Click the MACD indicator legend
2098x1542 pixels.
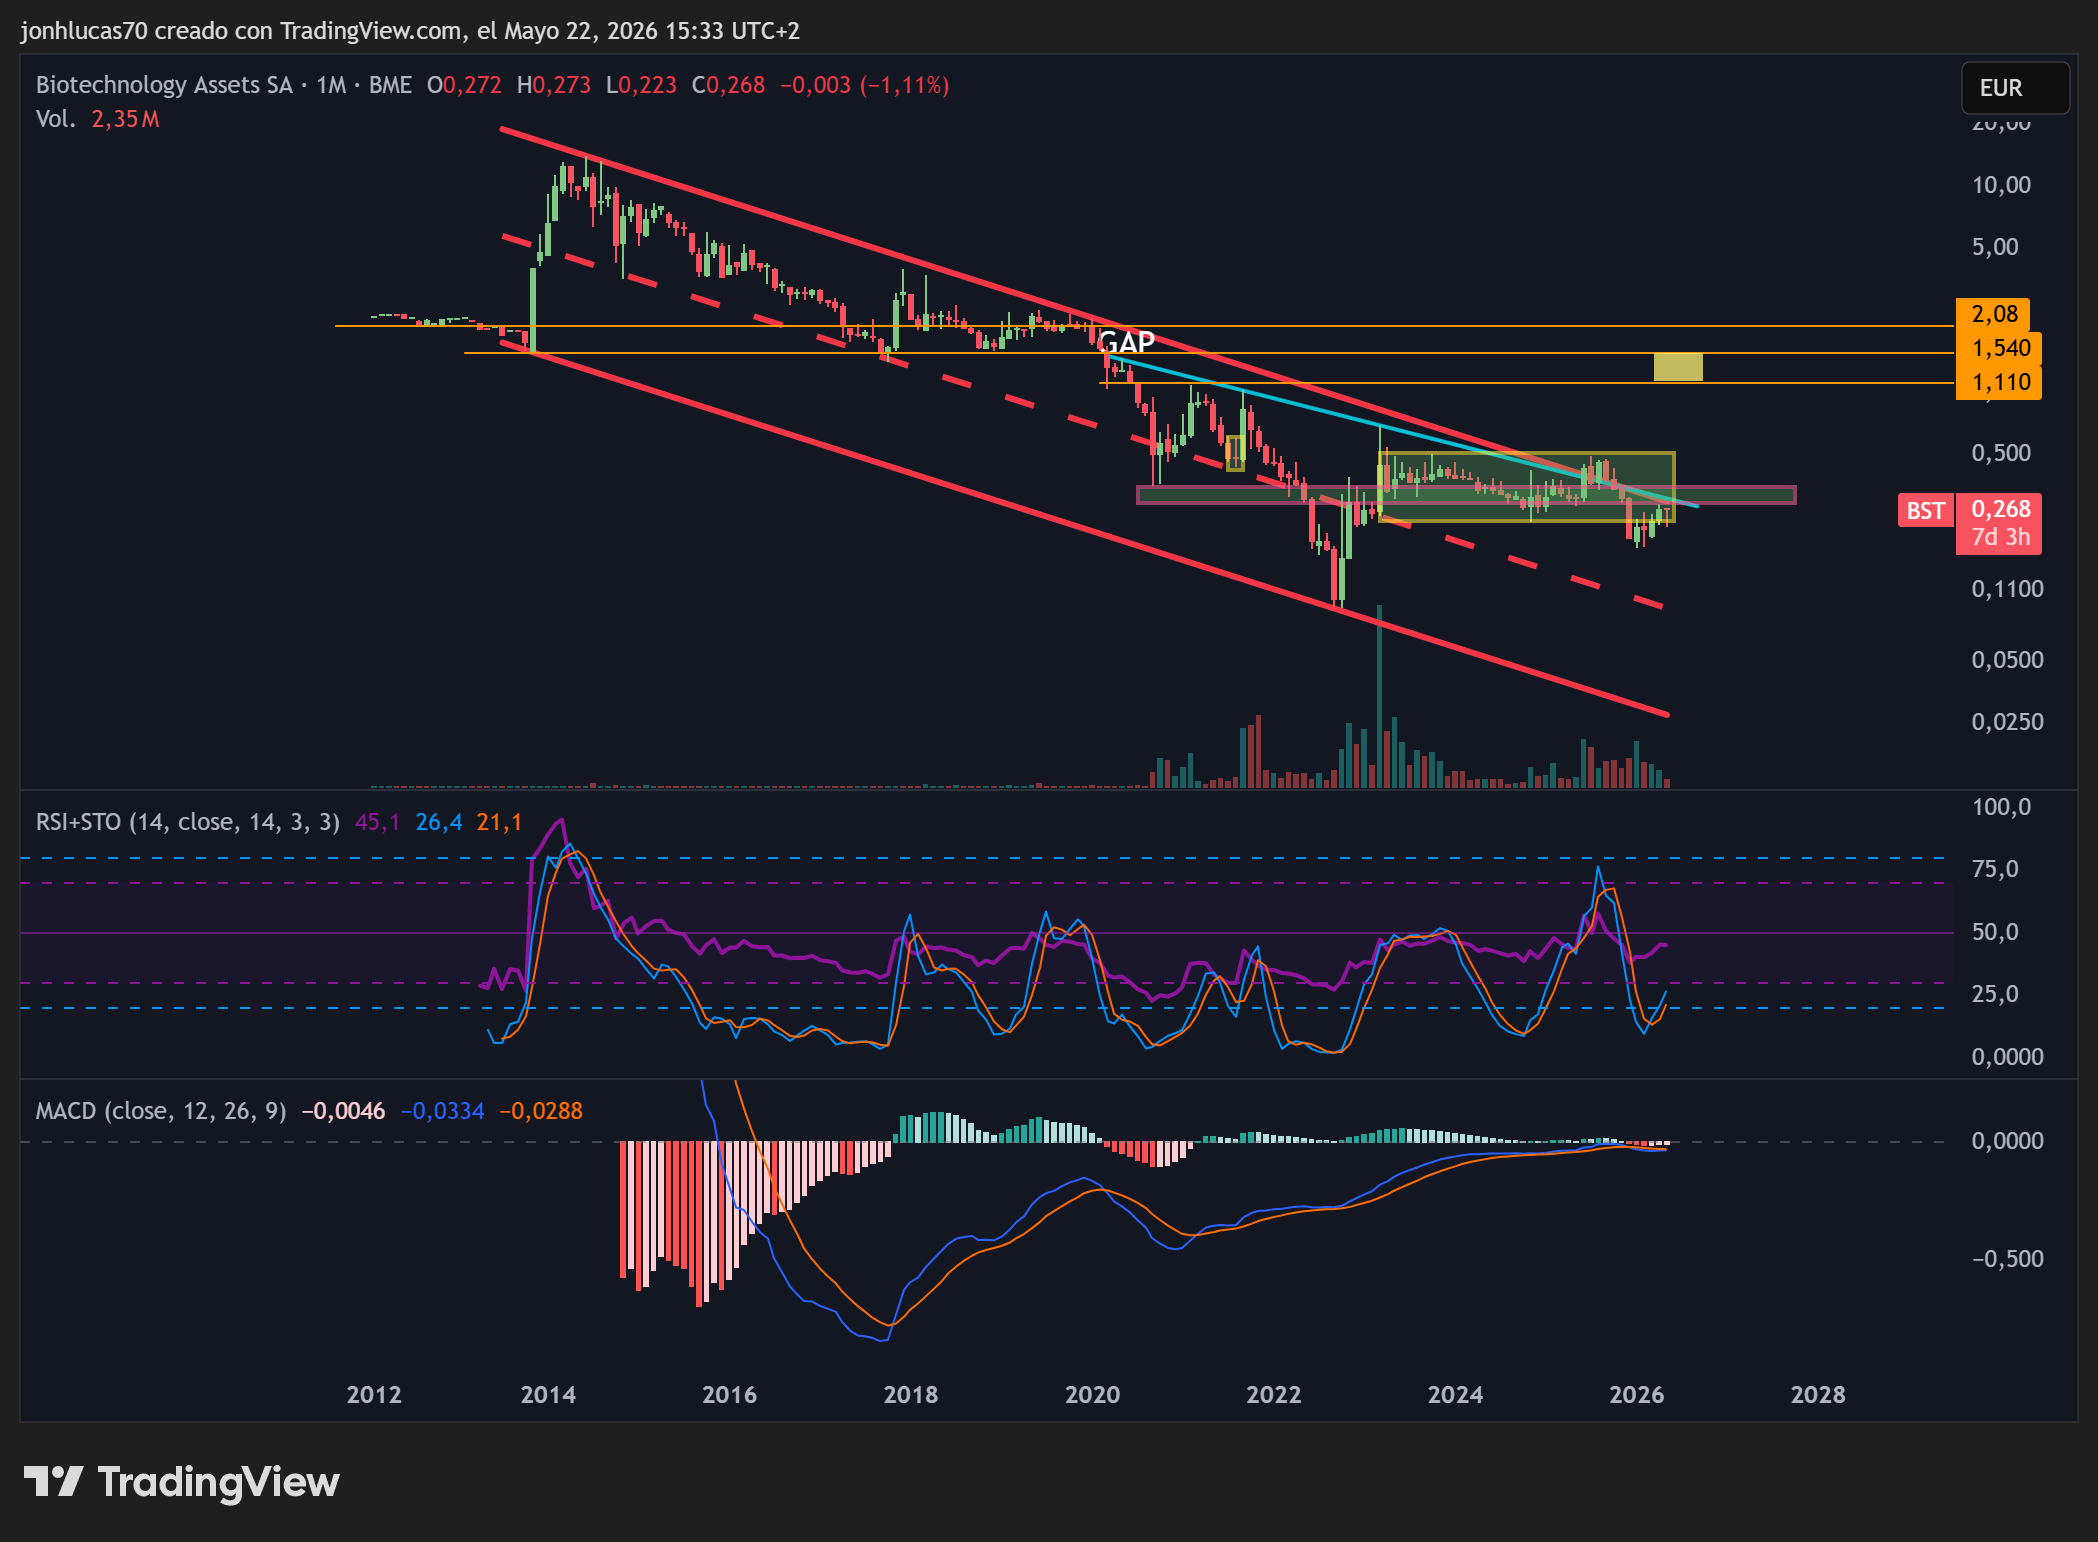(x=161, y=1111)
